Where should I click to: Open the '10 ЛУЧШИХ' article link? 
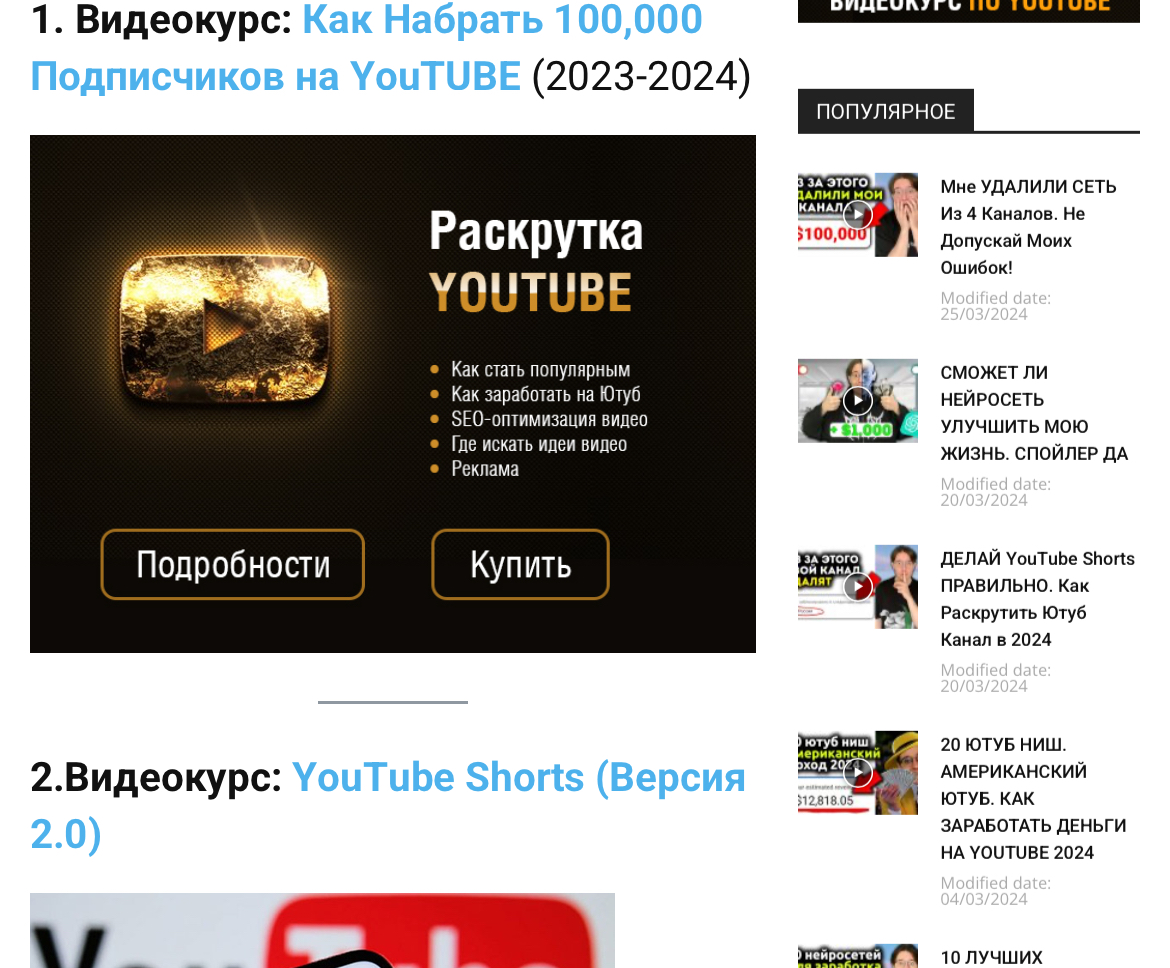pyautogui.click(x=991, y=957)
